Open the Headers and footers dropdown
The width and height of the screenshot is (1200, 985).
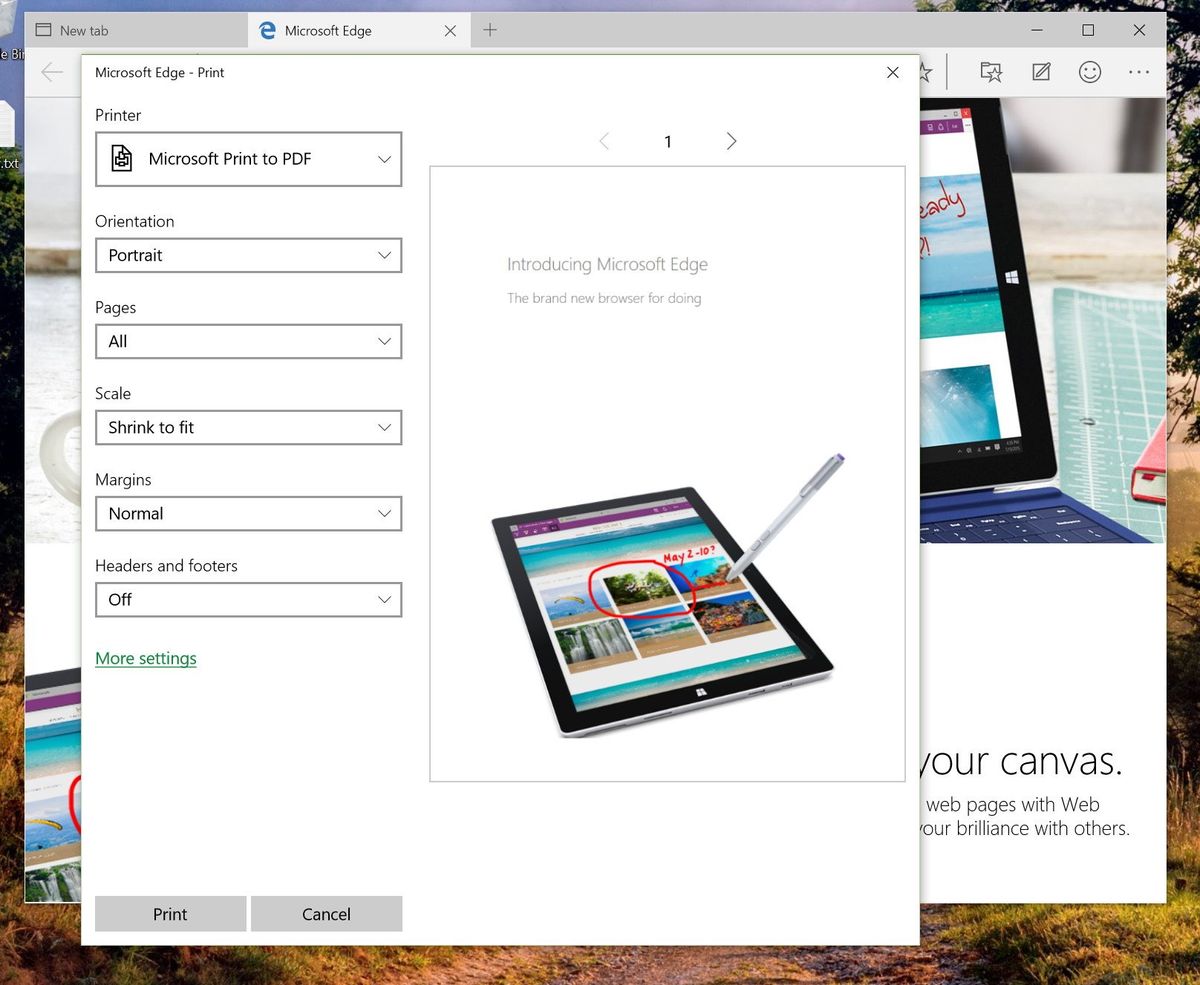tap(248, 599)
